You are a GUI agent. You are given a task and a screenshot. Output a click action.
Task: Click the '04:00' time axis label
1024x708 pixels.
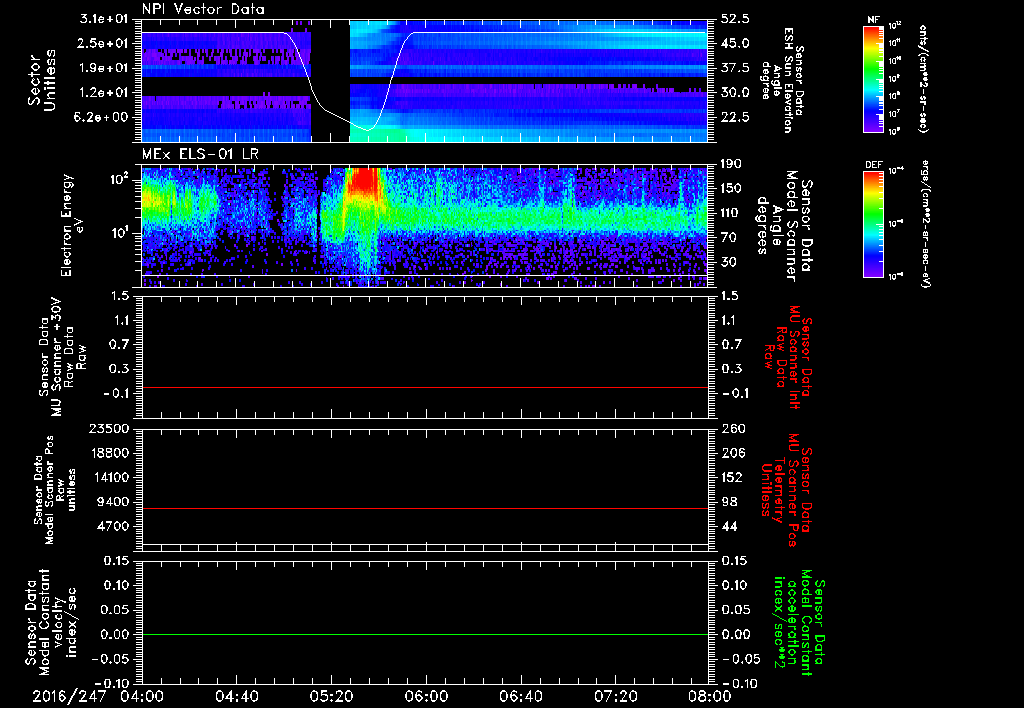point(142,696)
